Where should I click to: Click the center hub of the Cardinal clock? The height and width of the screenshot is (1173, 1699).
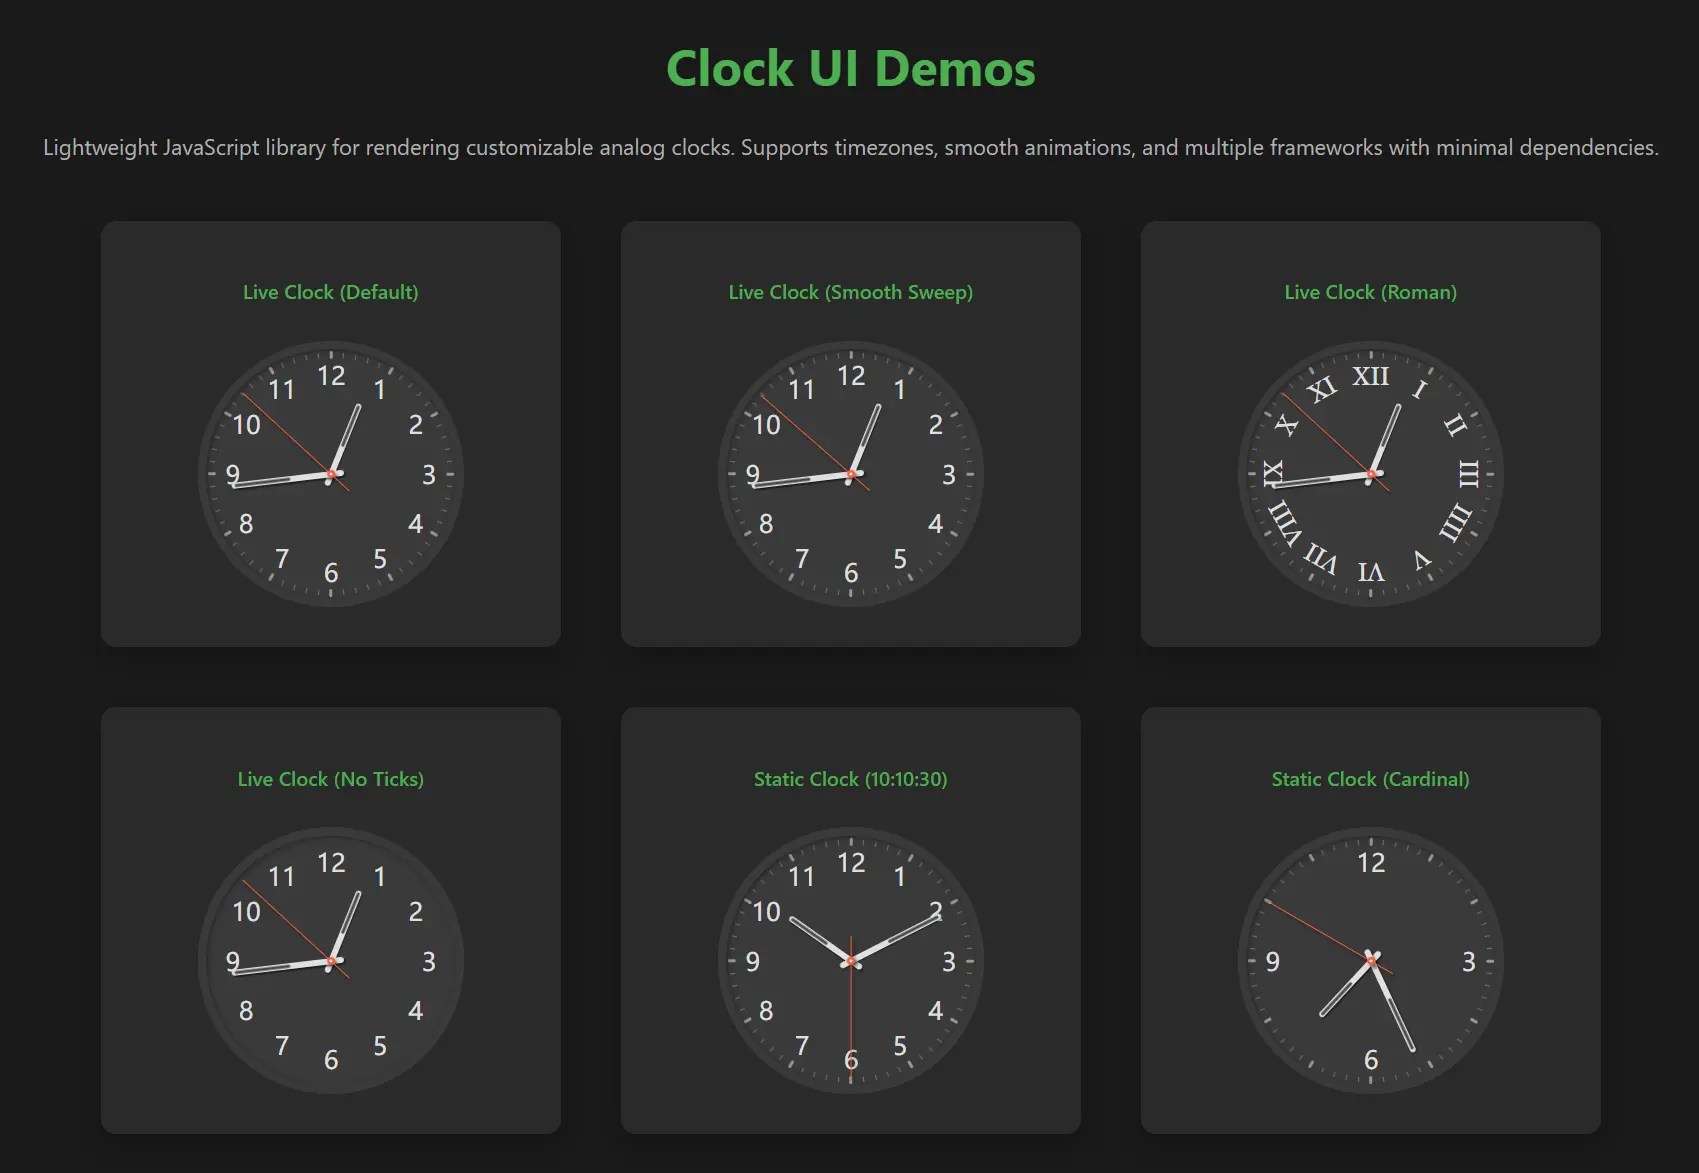tap(1371, 961)
